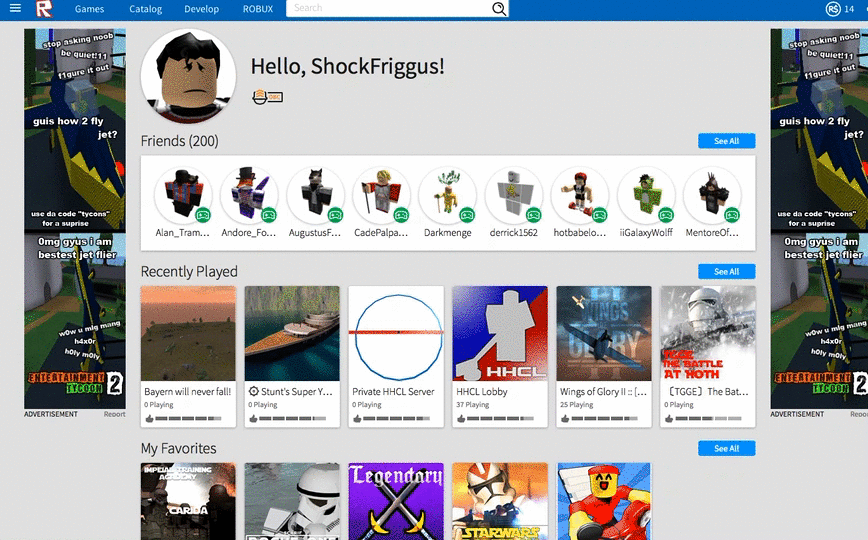Click hotbabelo's in-game status icon
The width and height of the screenshot is (868, 540).
(x=600, y=215)
